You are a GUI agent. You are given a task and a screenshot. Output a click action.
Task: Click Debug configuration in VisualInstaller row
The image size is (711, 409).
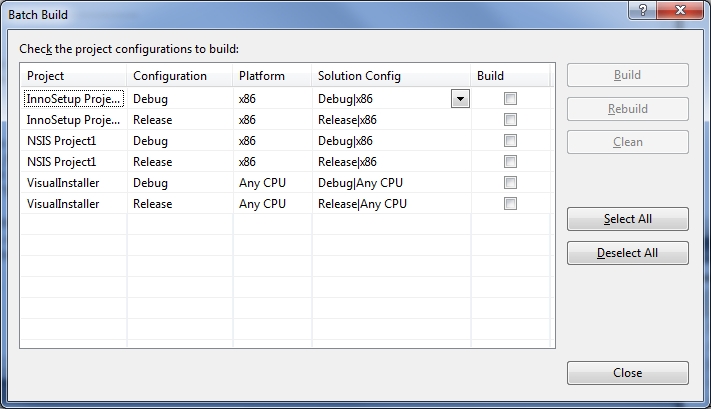(180, 183)
